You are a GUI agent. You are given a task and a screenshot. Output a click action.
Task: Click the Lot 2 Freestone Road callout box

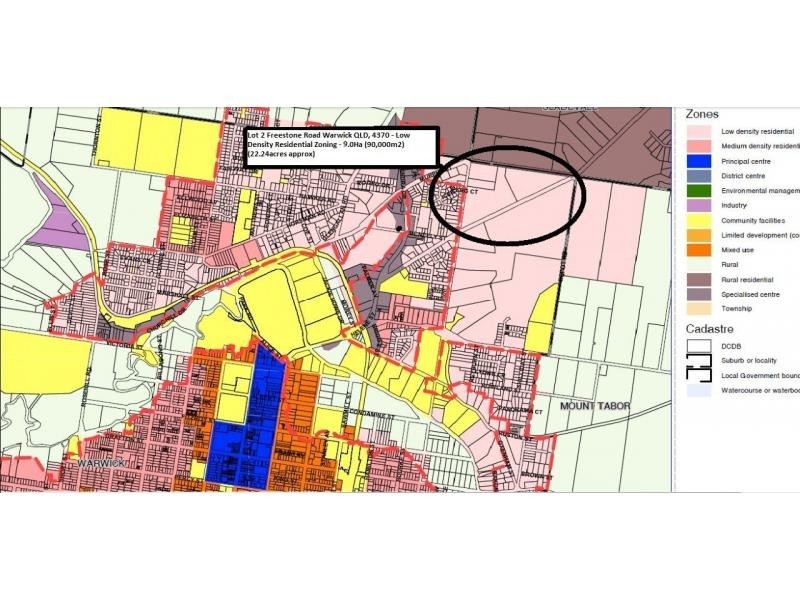pos(340,147)
